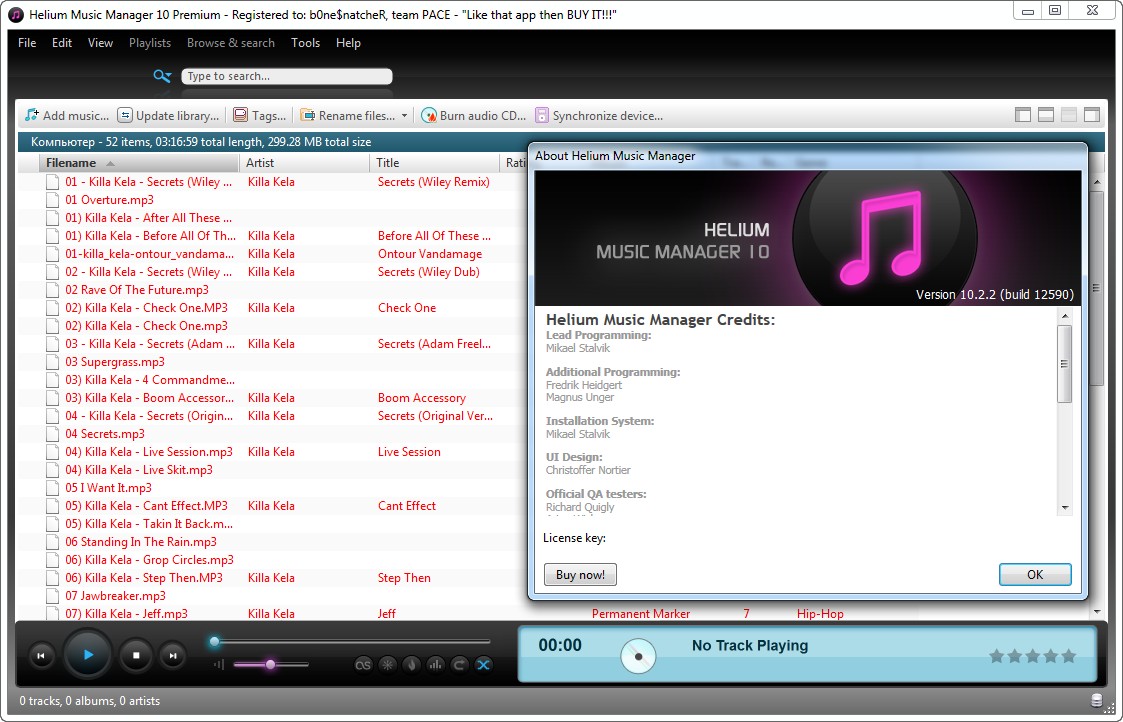This screenshot has height=722, width=1123.
Task: Click the 'Permanent Marker' album cell
Action: [x=641, y=614]
